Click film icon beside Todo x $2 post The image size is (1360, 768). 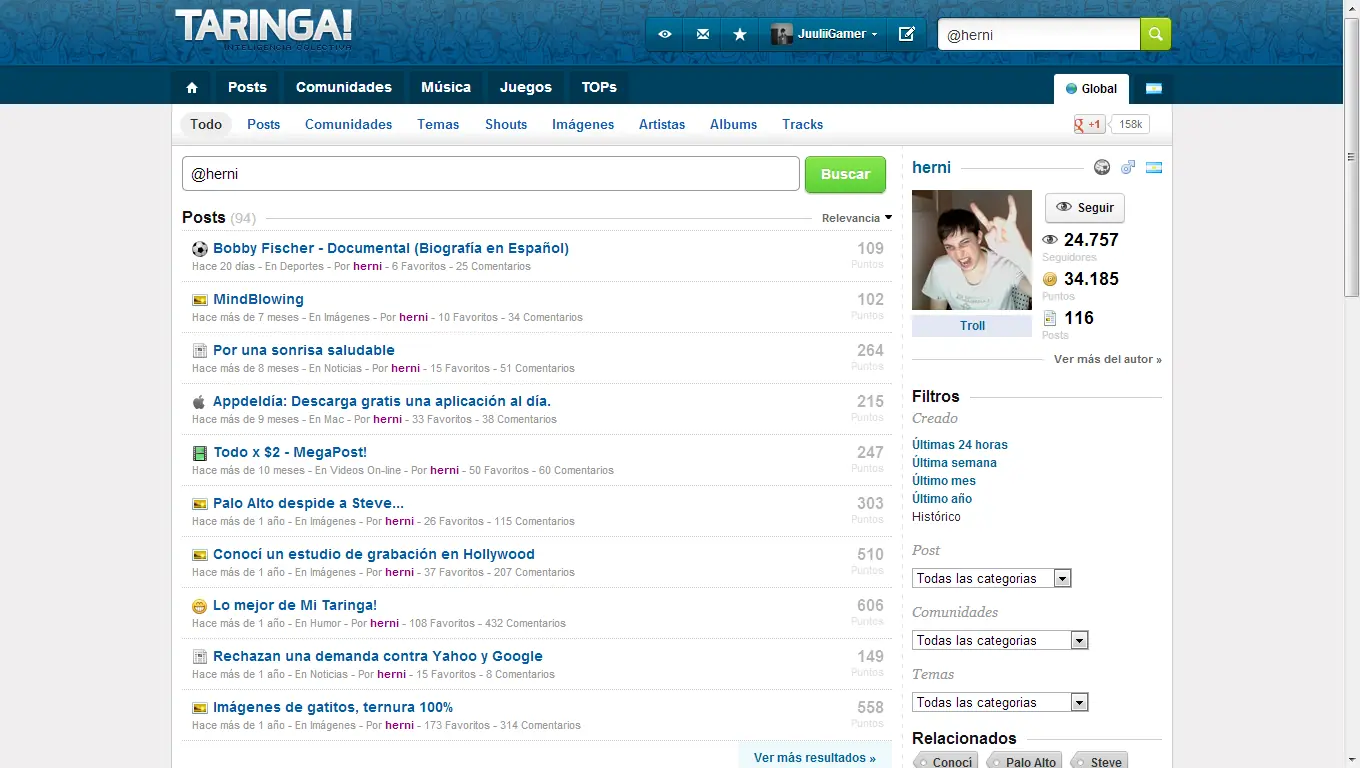pos(200,453)
